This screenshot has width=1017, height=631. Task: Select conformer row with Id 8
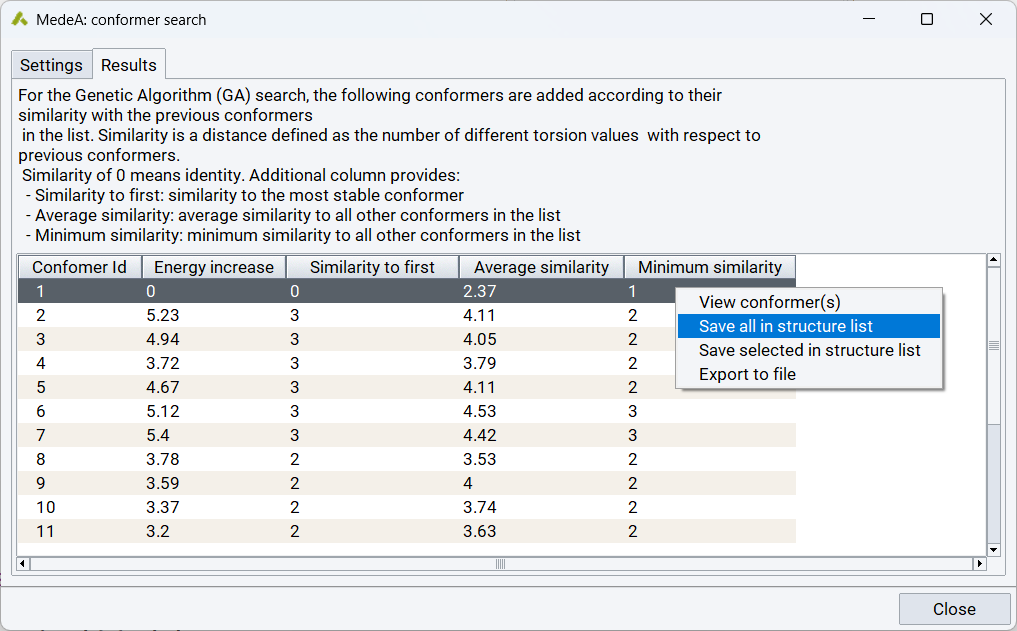pyautogui.click(x=407, y=459)
